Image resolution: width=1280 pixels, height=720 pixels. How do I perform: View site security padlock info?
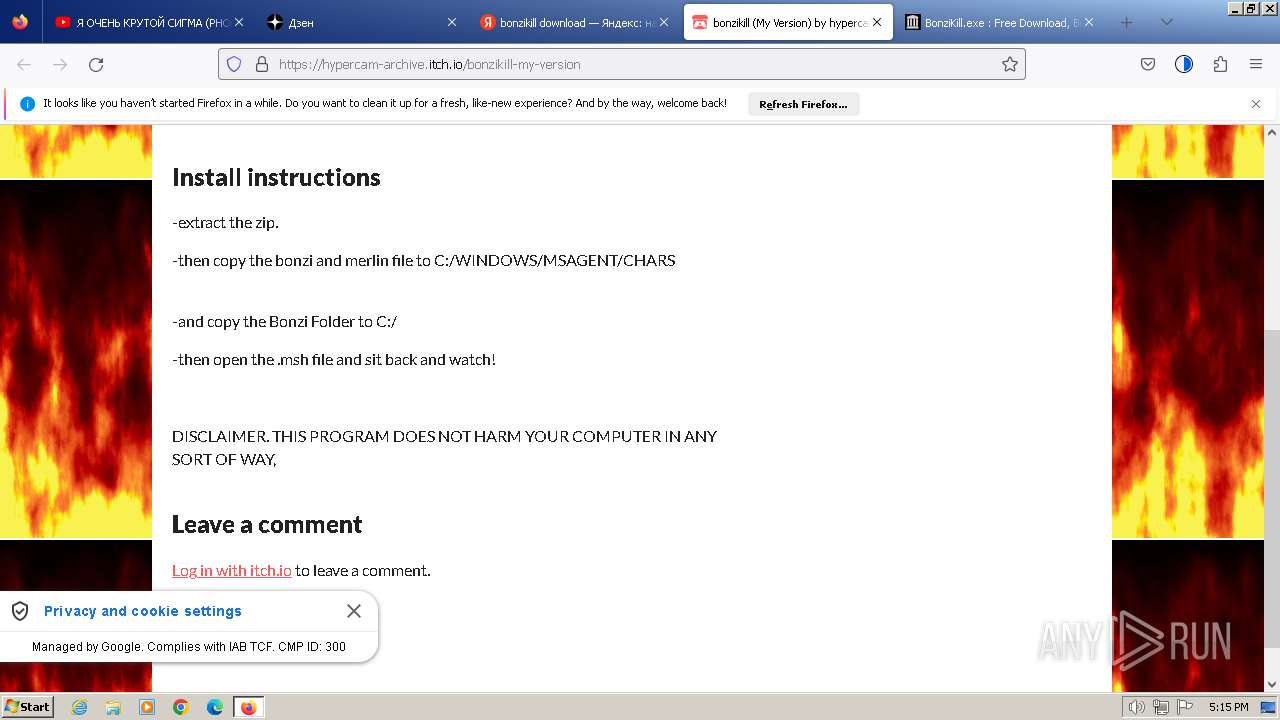[x=262, y=64]
